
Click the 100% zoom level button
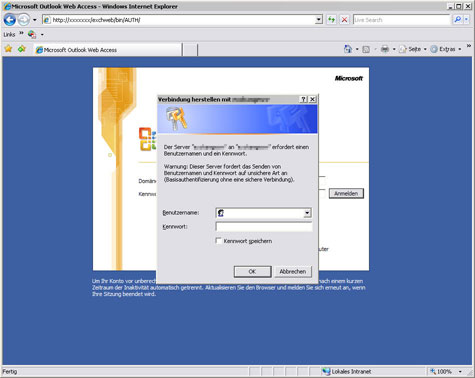click(441, 371)
